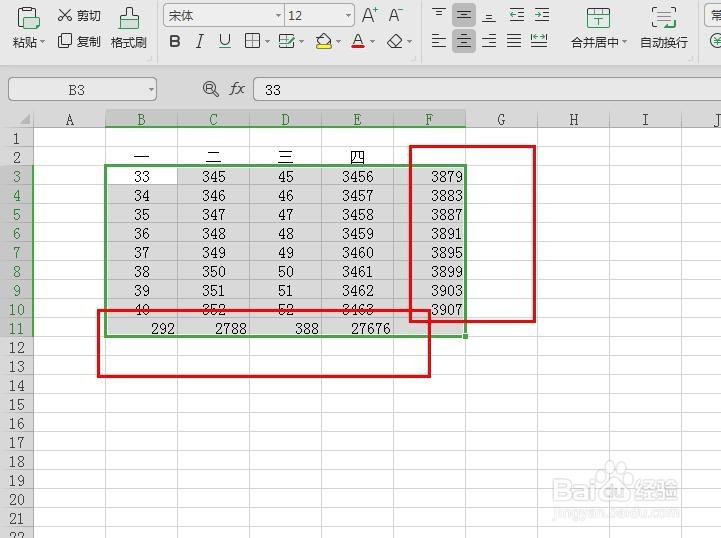Open Merge and Center dropdown arrow
Screen dimensions: 721x538
pyautogui.click(x=624, y=42)
